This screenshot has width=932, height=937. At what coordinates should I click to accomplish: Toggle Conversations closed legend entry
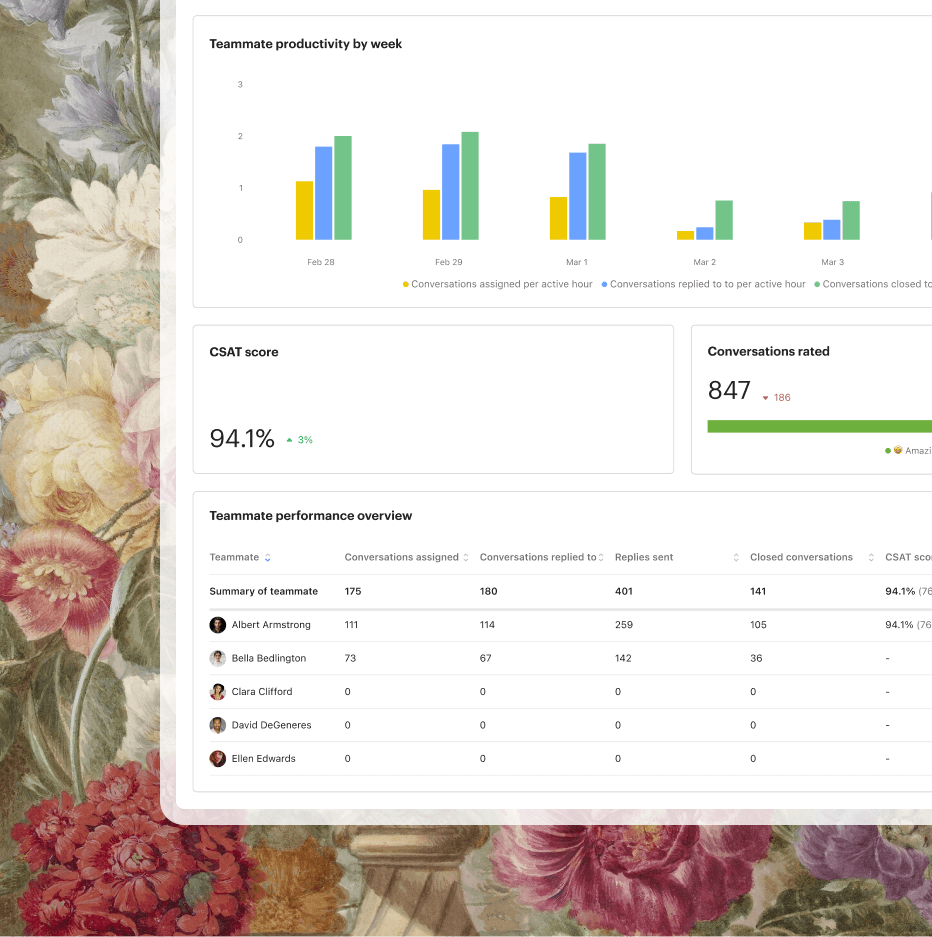873,284
